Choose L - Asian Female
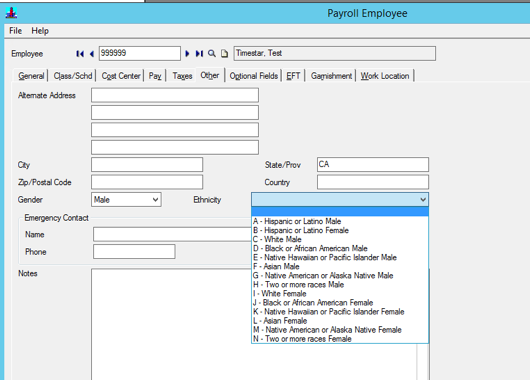Viewport: 530px width, 380px height. pyautogui.click(x=340, y=320)
